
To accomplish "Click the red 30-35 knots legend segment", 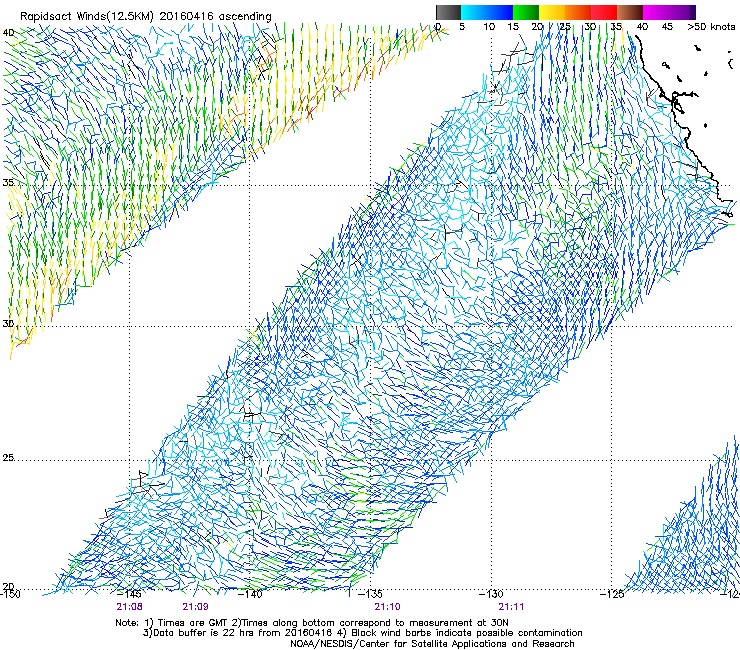I will (604, 12).
